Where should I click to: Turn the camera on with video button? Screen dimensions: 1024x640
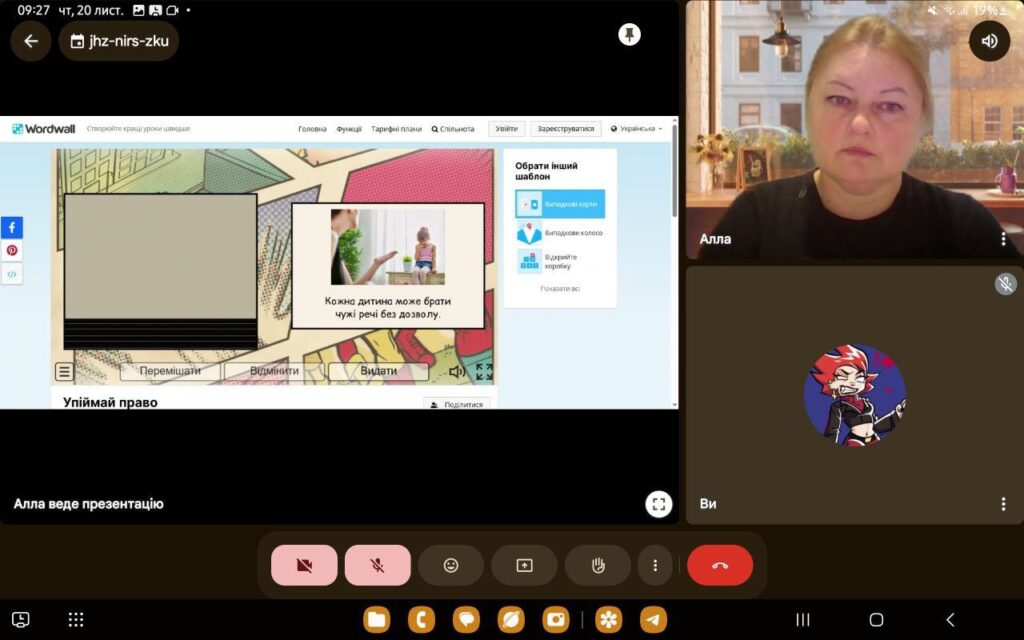[304, 565]
